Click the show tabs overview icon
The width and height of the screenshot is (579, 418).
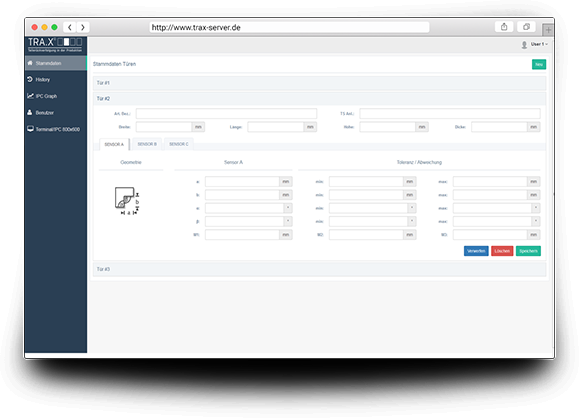coord(526,27)
